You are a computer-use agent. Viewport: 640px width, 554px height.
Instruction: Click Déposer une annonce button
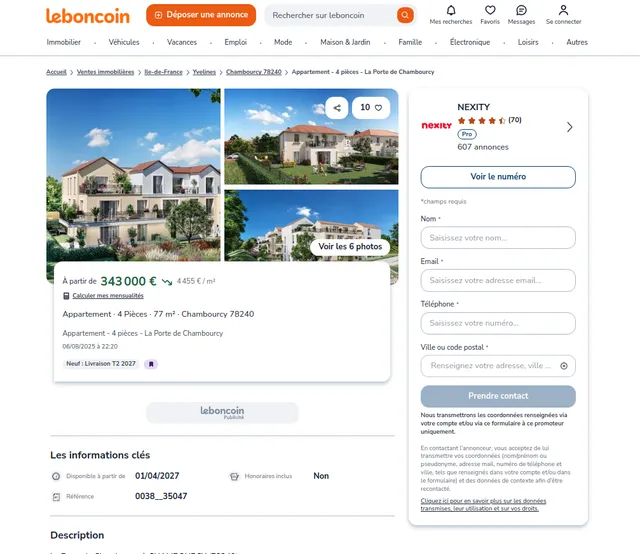201,15
